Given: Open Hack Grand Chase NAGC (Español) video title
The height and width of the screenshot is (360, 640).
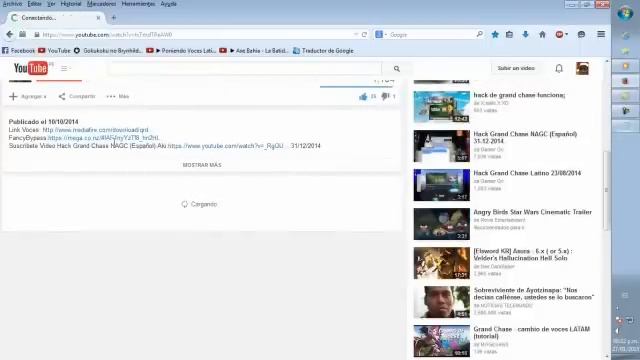Looking at the screenshot, I should click(x=525, y=137).
